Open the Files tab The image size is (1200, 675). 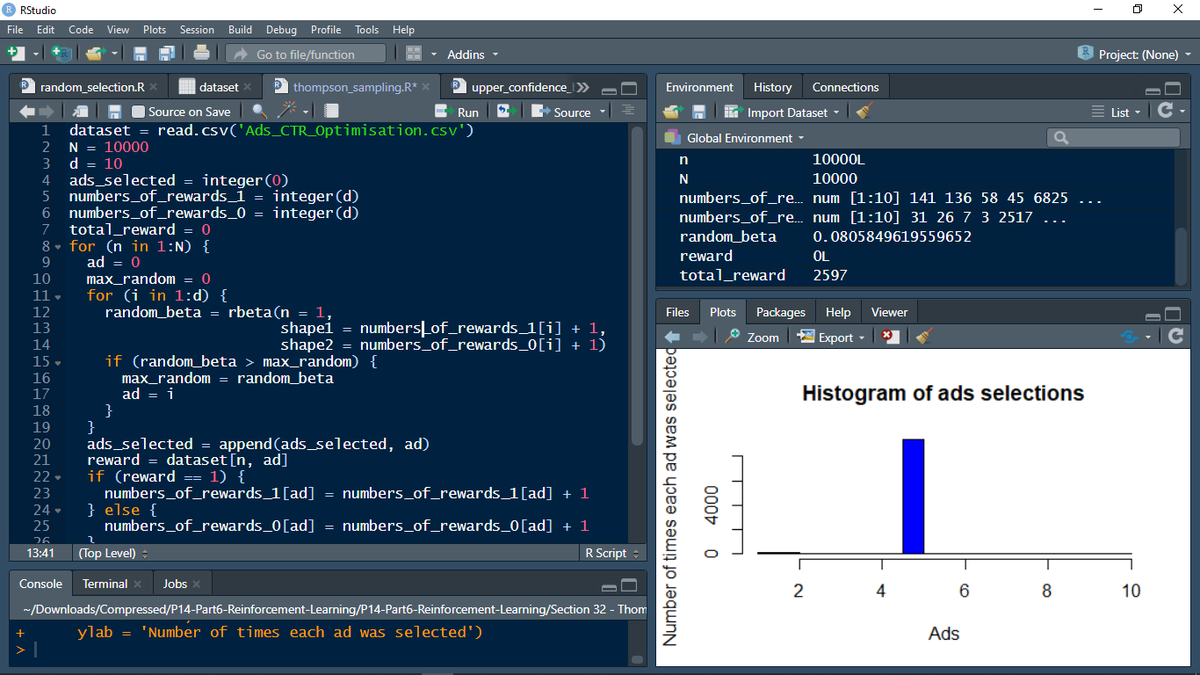677,312
